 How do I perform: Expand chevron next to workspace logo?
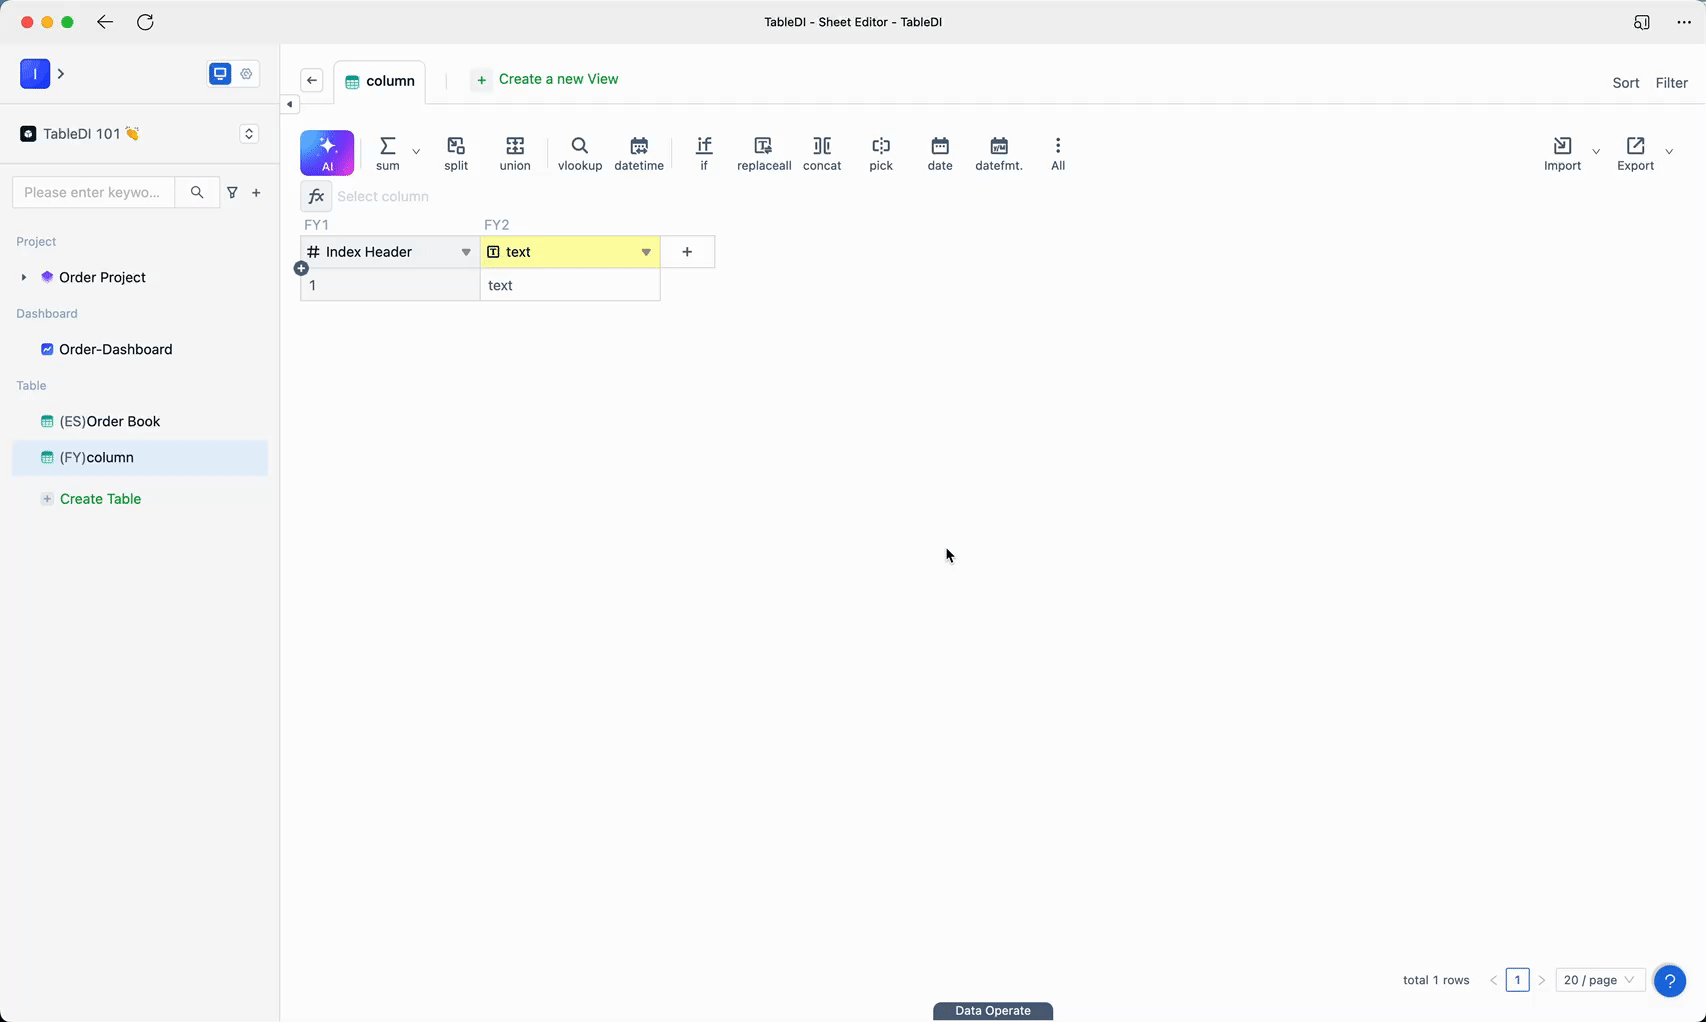61,73
